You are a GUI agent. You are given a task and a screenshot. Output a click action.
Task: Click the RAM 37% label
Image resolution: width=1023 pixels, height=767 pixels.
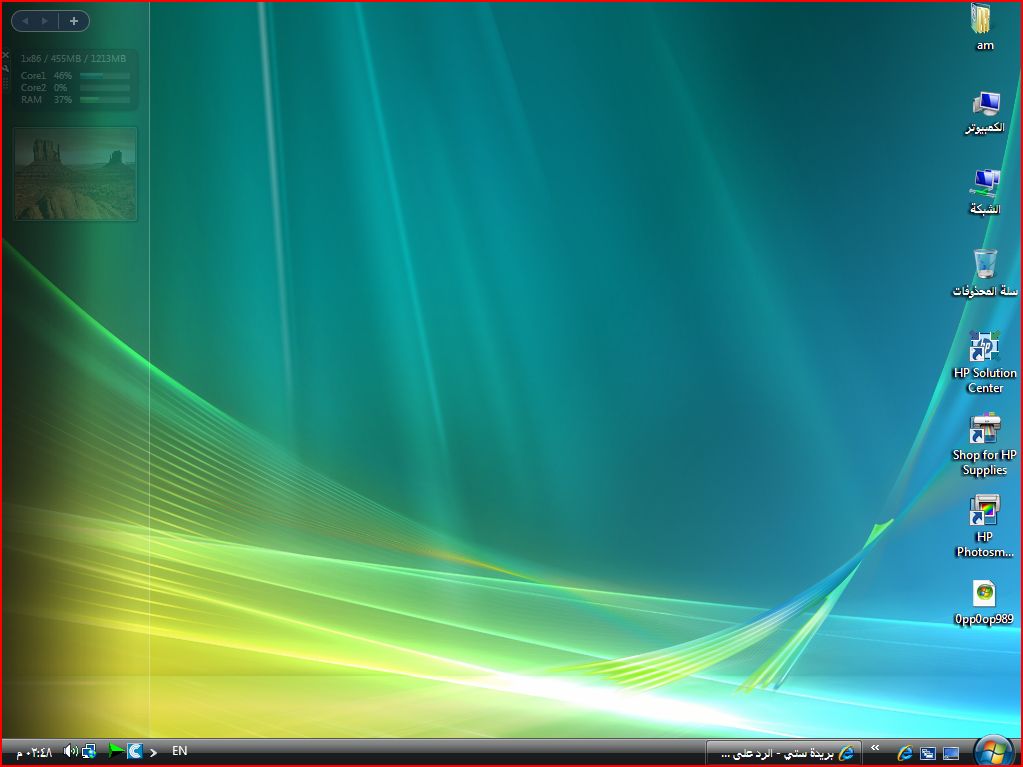pos(46,100)
